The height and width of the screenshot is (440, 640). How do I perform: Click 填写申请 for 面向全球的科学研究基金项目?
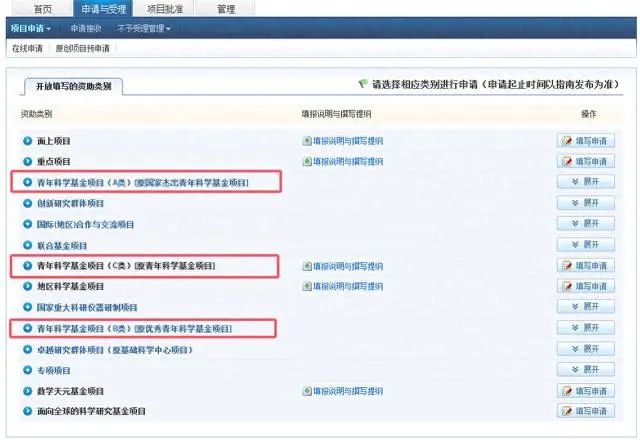click(x=585, y=411)
